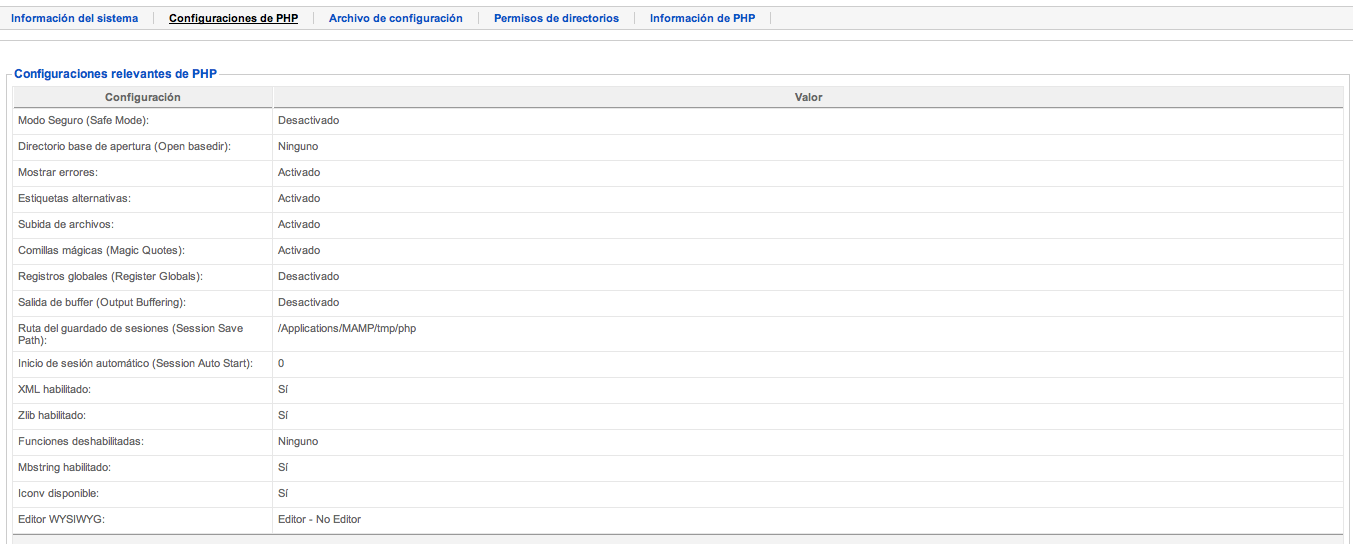Select the Comillas mágicas (Magic Quotes) label
Viewport: 1353px width, 544px height.
pyautogui.click(x=101, y=250)
